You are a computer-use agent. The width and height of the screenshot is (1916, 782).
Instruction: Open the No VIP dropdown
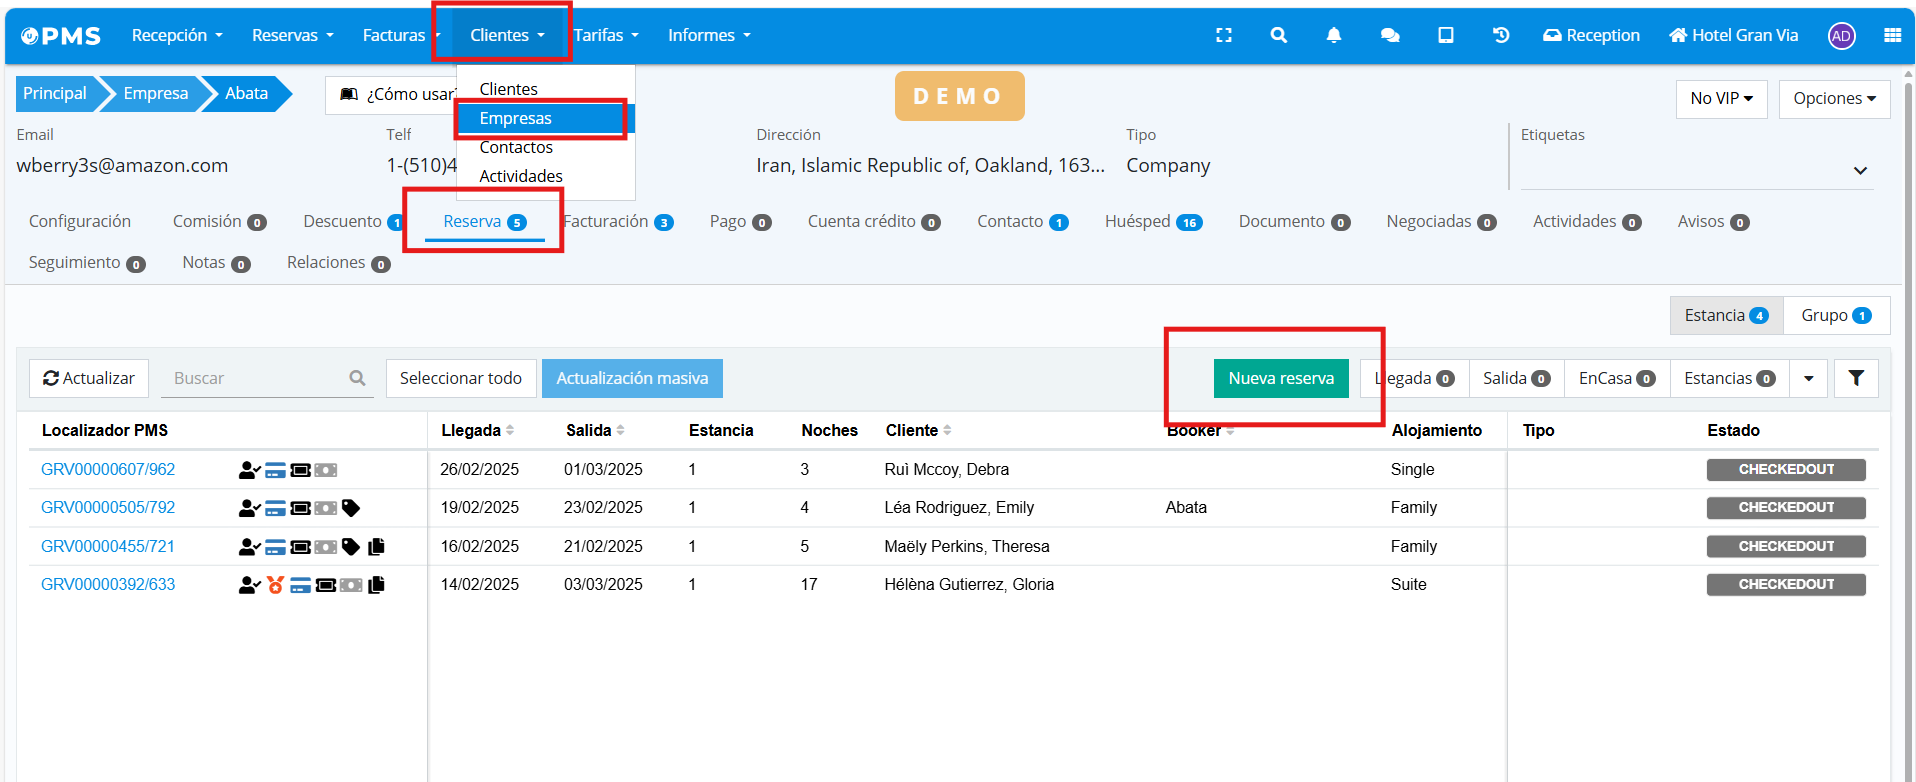[x=1721, y=98]
